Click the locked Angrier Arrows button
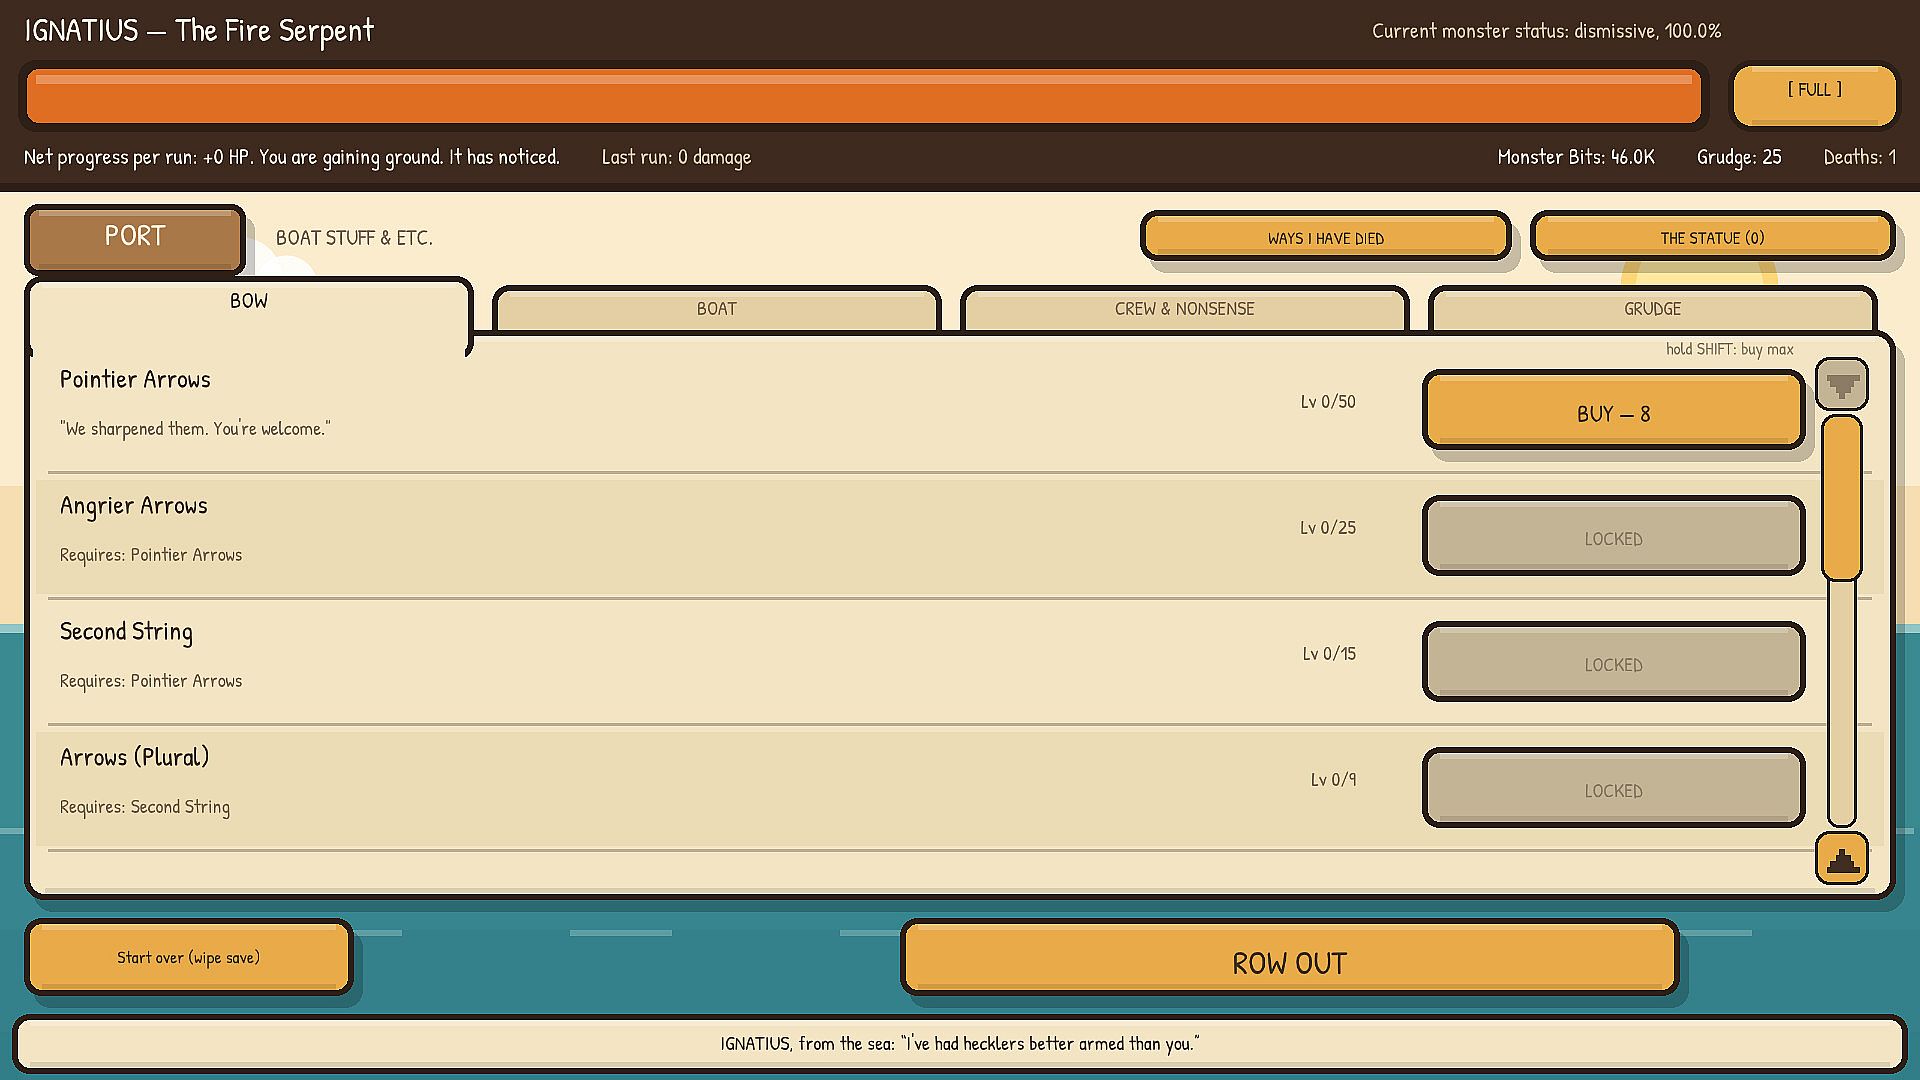1920x1080 pixels. pos(1613,536)
